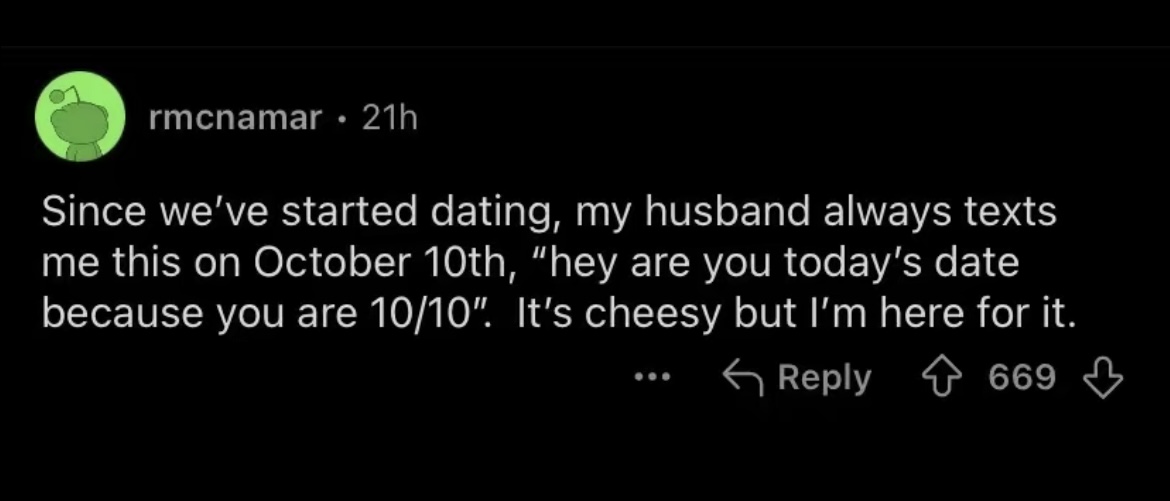The image size is (1170, 501).
Task: Click the comment's first line about dating
Action: 548,214
